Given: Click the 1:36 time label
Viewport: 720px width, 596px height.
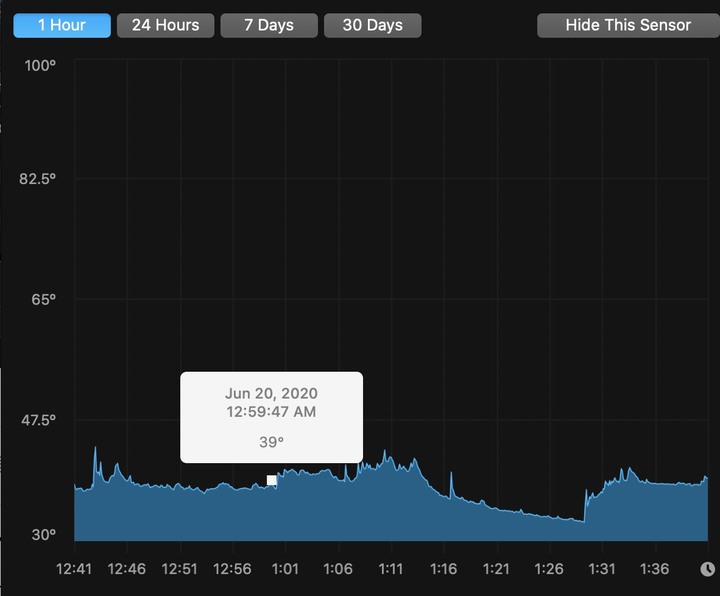Looking at the screenshot, I should click(655, 569).
